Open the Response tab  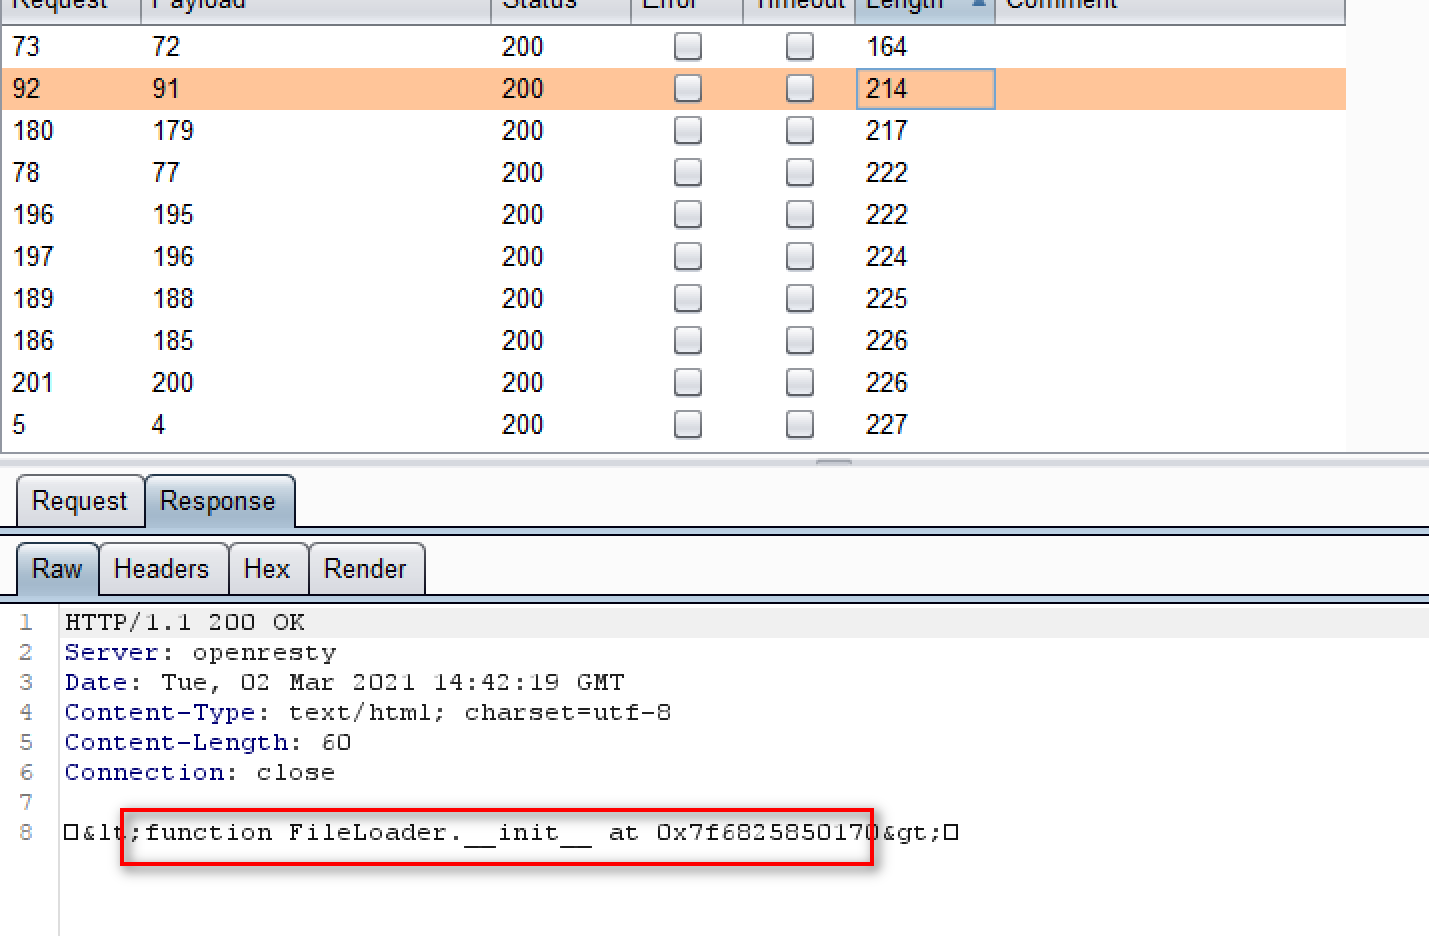coord(217,501)
